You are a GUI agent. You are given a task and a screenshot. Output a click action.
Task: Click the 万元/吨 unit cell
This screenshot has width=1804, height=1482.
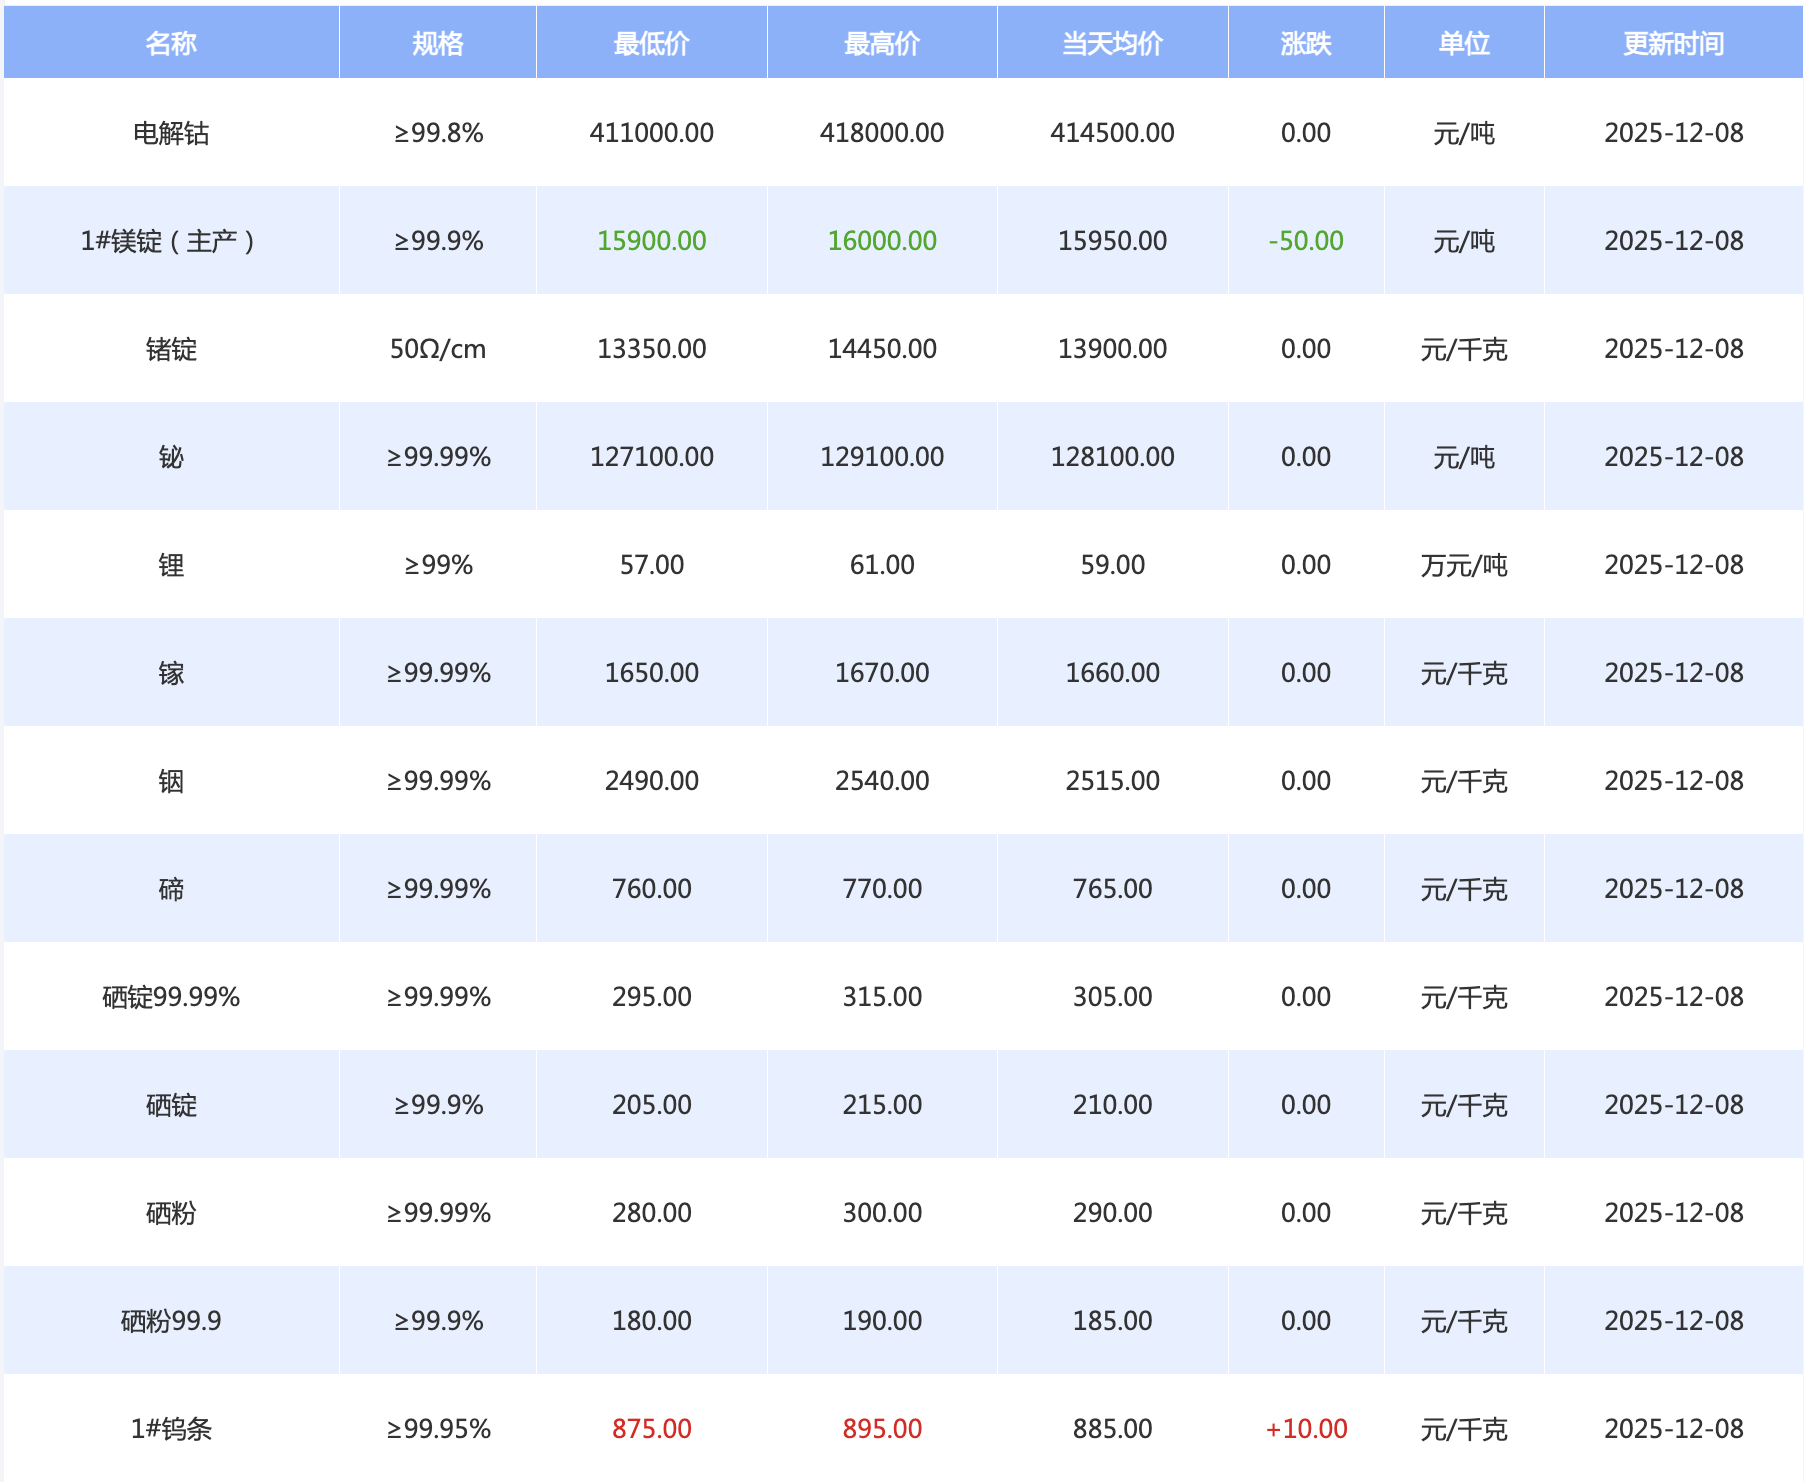pos(1463,565)
